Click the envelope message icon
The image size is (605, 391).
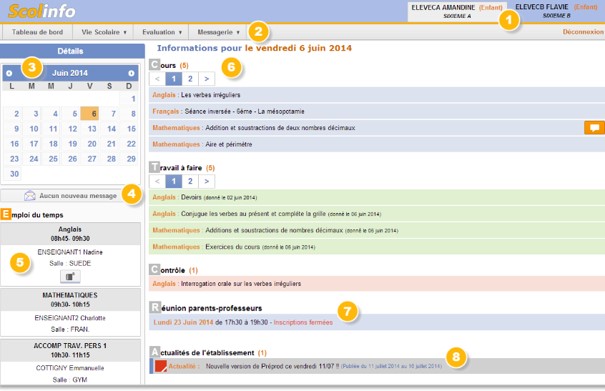(30, 196)
